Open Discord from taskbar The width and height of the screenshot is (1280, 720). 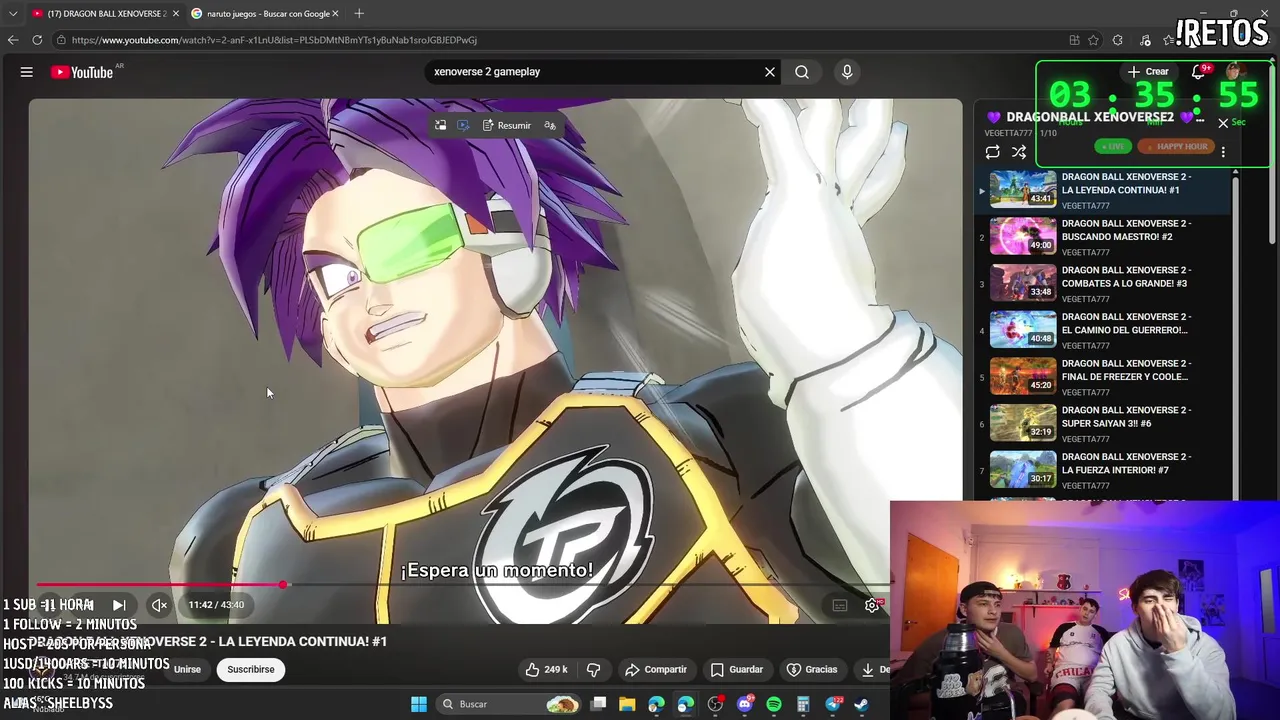744,704
